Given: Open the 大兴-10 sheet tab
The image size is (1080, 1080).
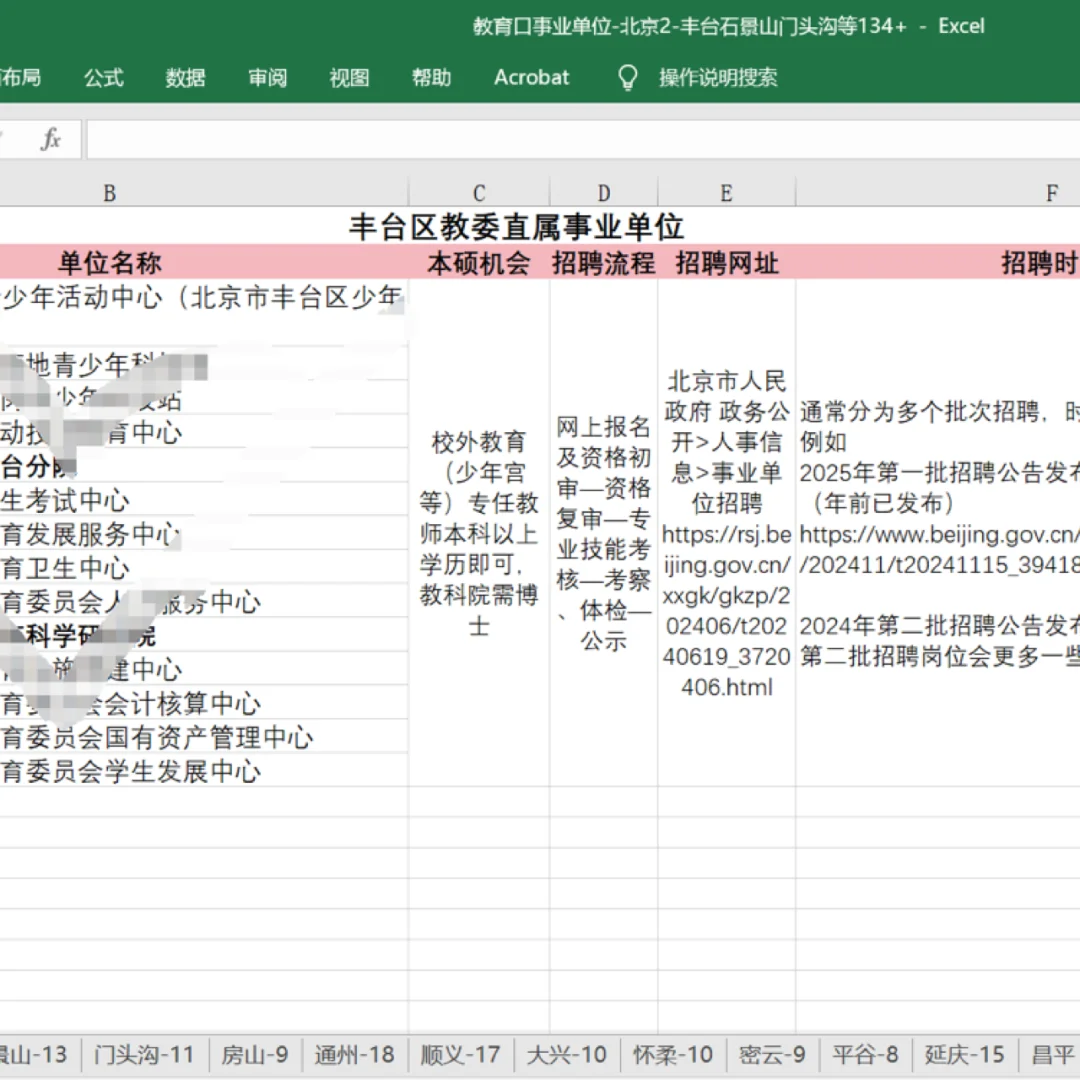Looking at the screenshot, I should 567,1054.
